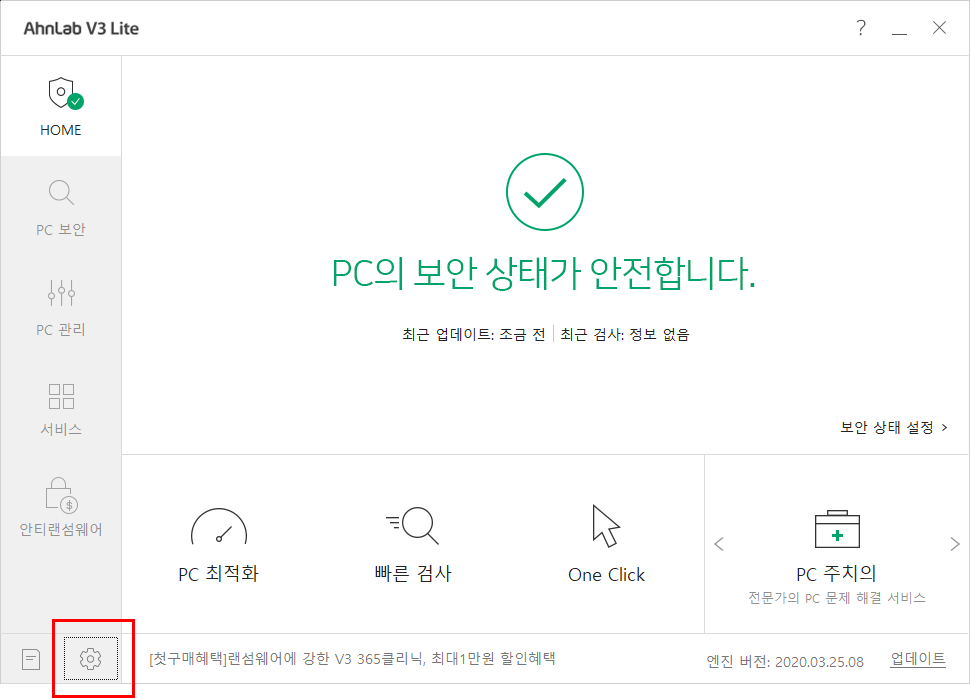Open the PC 보안 section
970x698 pixels.
(x=61, y=208)
